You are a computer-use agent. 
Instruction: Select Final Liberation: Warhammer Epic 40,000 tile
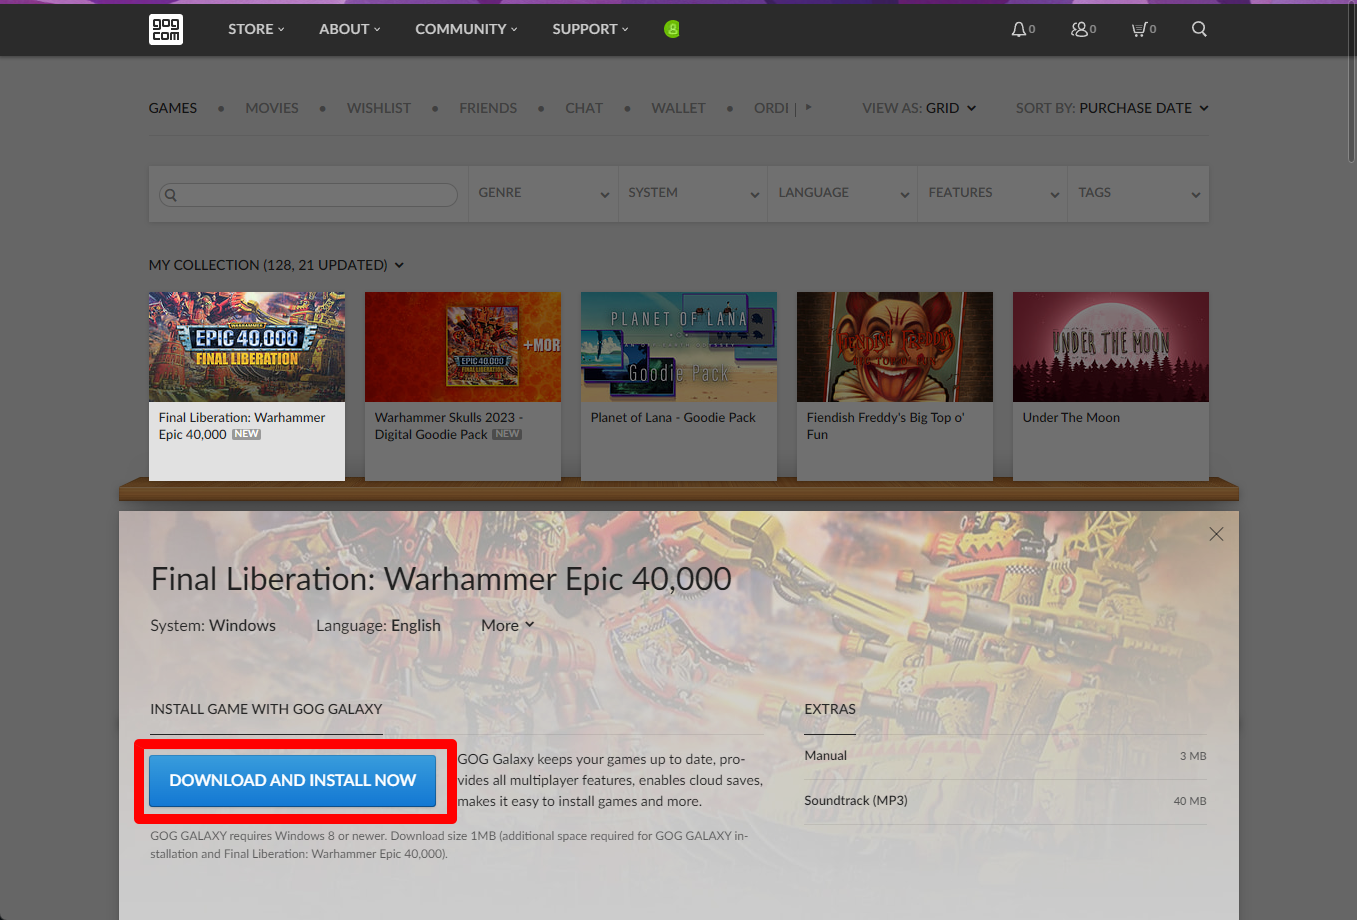(x=247, y=386)
